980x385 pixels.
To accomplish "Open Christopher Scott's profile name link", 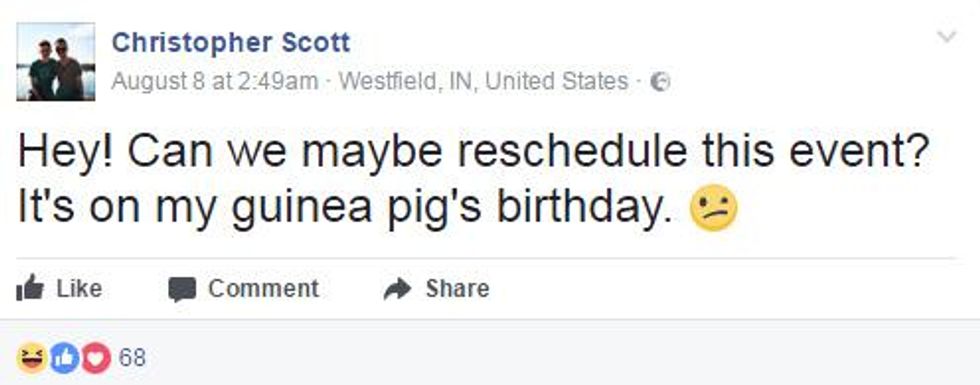I will pyautogui.click(x=231, y=43).
